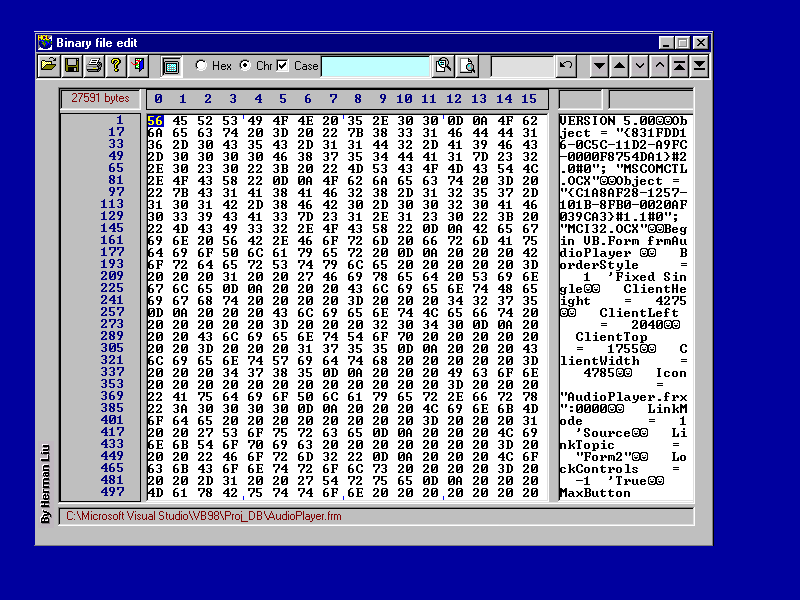Open Help with the question mark icon
This screenshot has height=600, width=800.
(116, 66)
